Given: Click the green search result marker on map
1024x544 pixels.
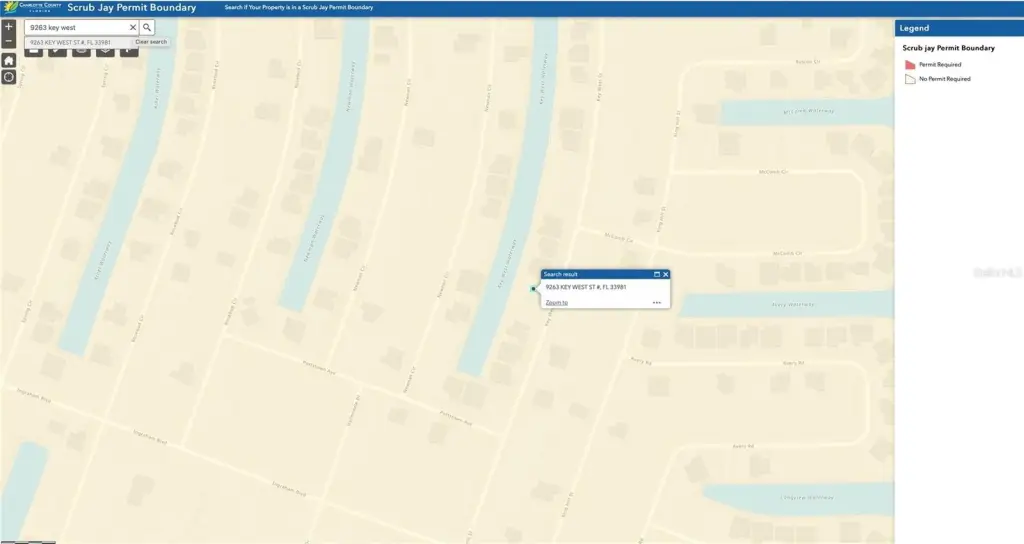Looking at the screenshot, I should [533, 289].
